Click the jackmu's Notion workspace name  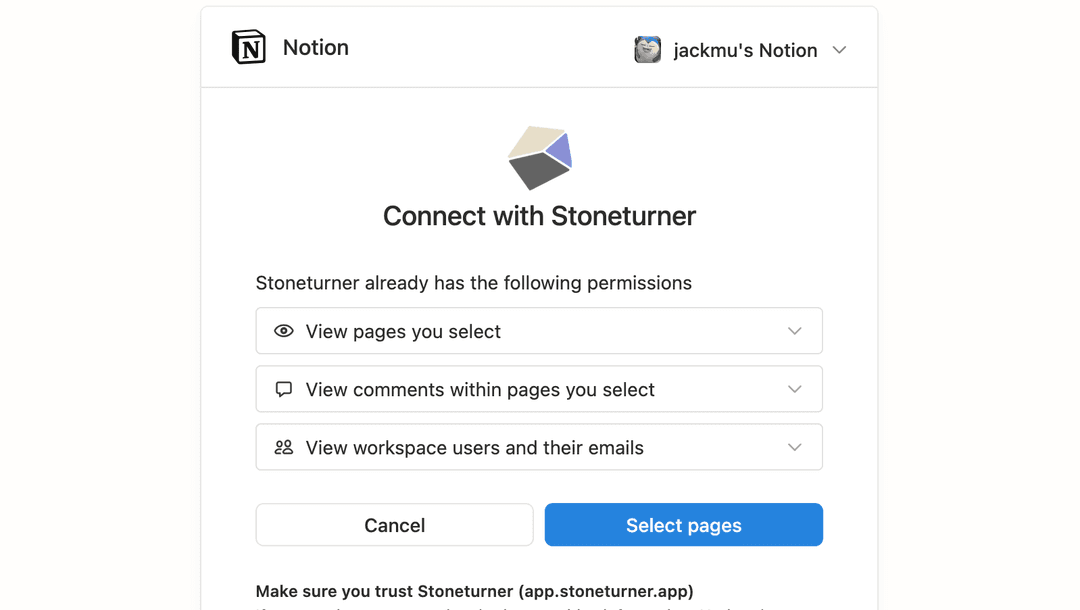(x=745, y=50)
